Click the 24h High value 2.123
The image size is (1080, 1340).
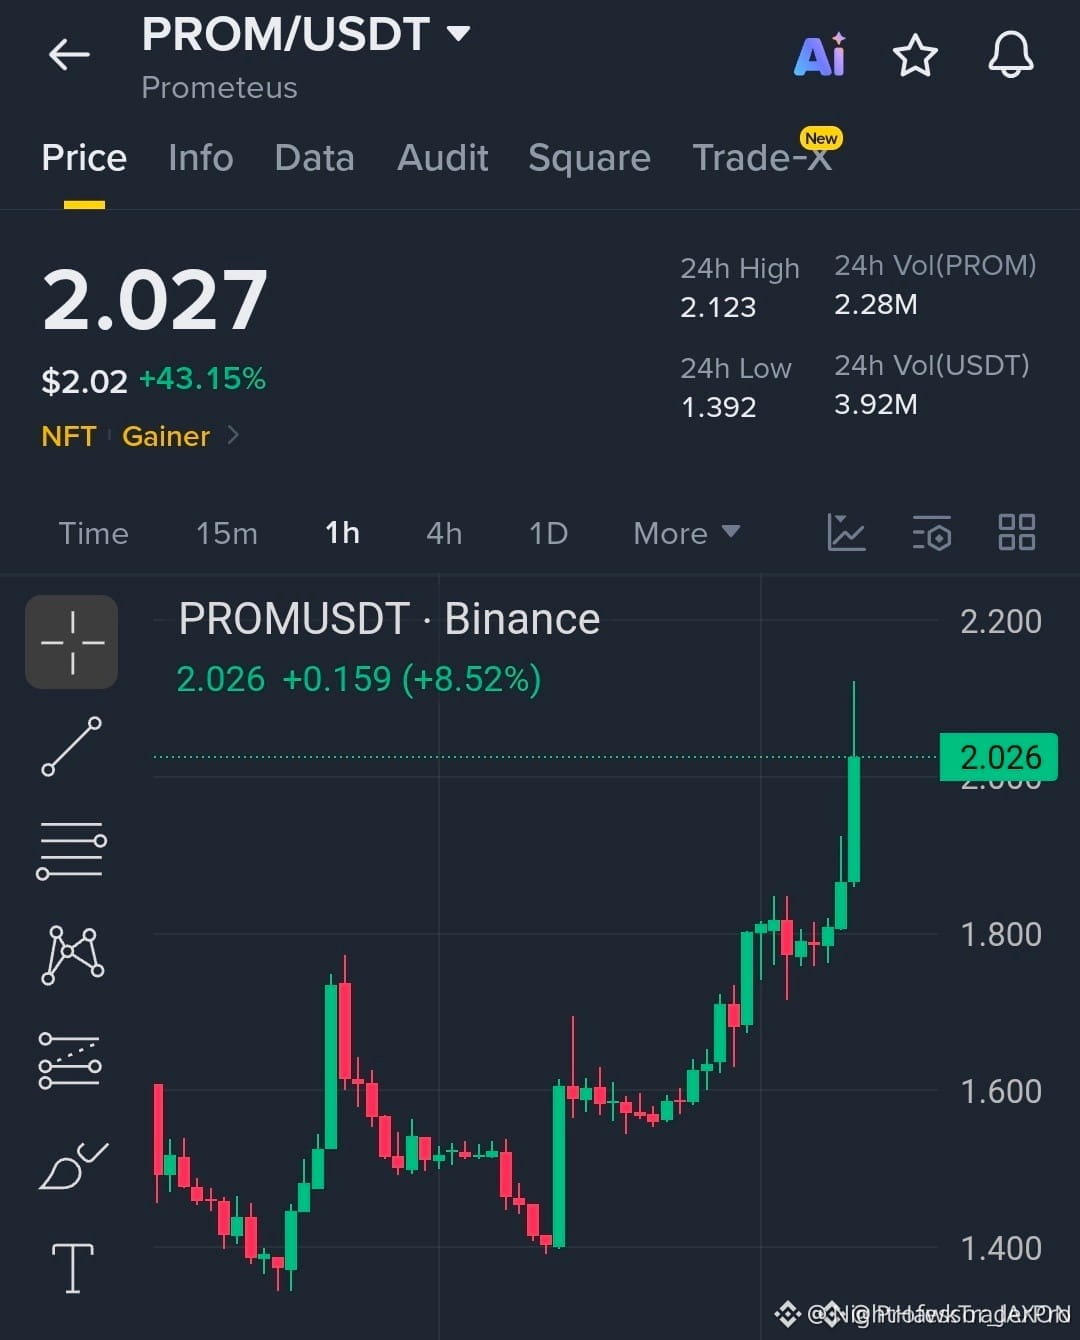718,307
